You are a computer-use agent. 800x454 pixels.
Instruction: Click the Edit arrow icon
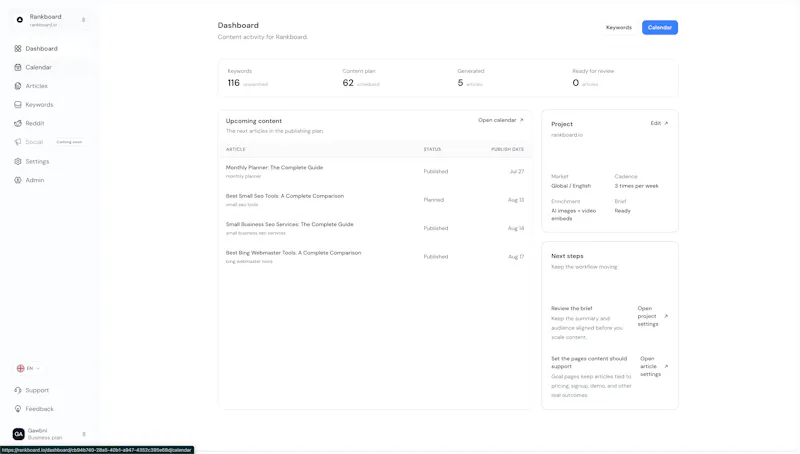point(666,123)
